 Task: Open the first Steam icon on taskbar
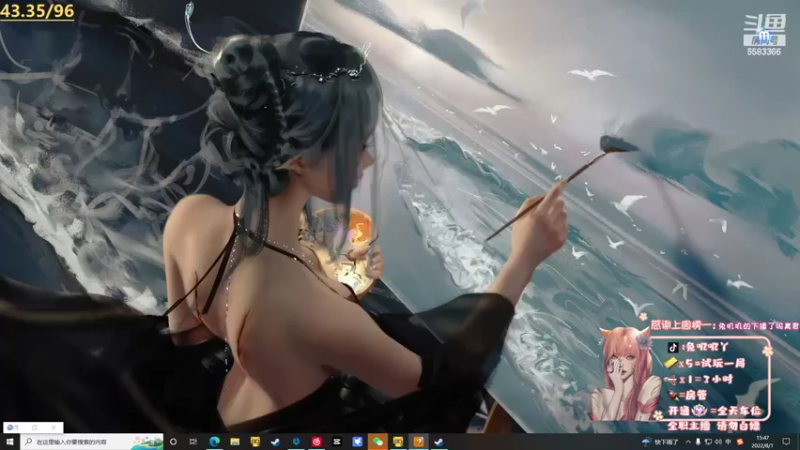(276, 442)
